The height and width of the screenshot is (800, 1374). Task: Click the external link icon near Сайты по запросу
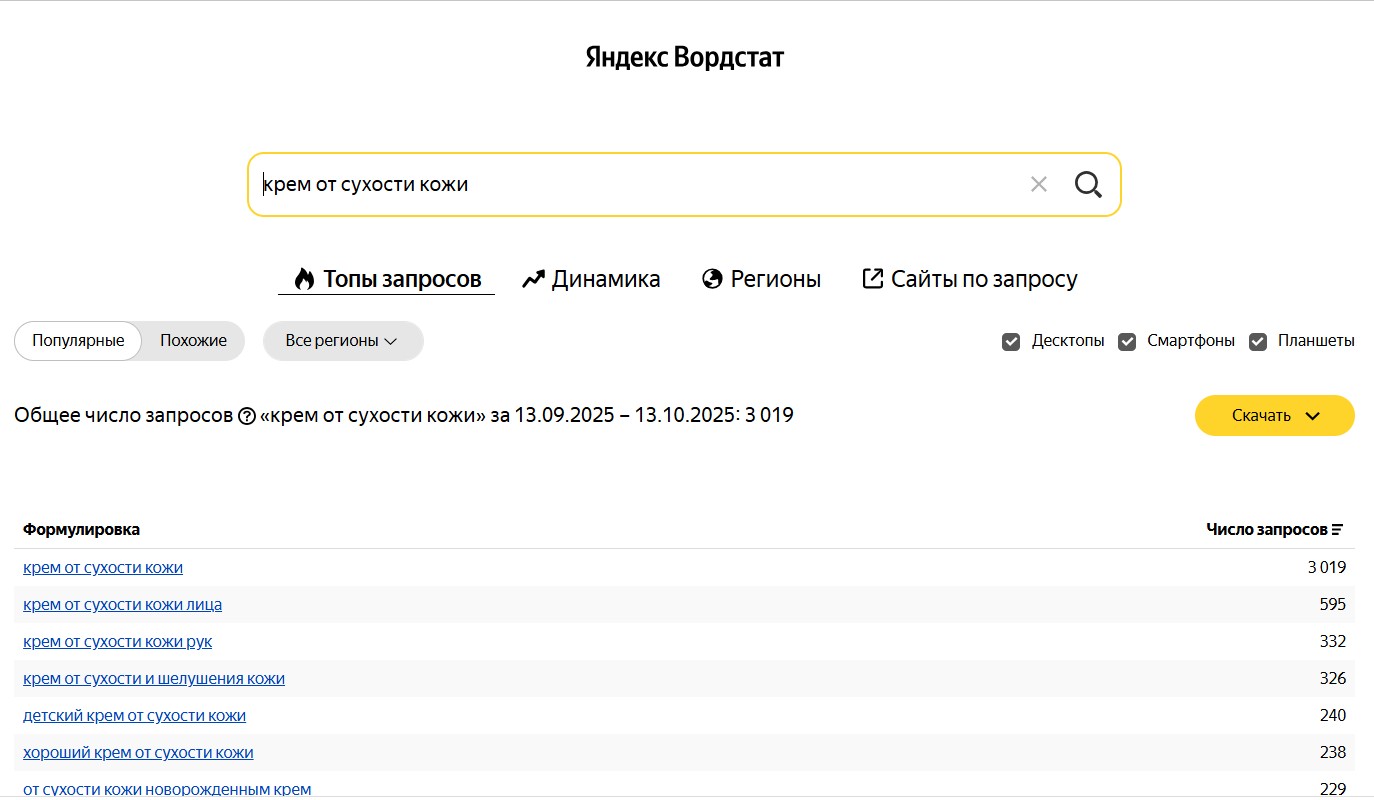click(x=874, y=278)
